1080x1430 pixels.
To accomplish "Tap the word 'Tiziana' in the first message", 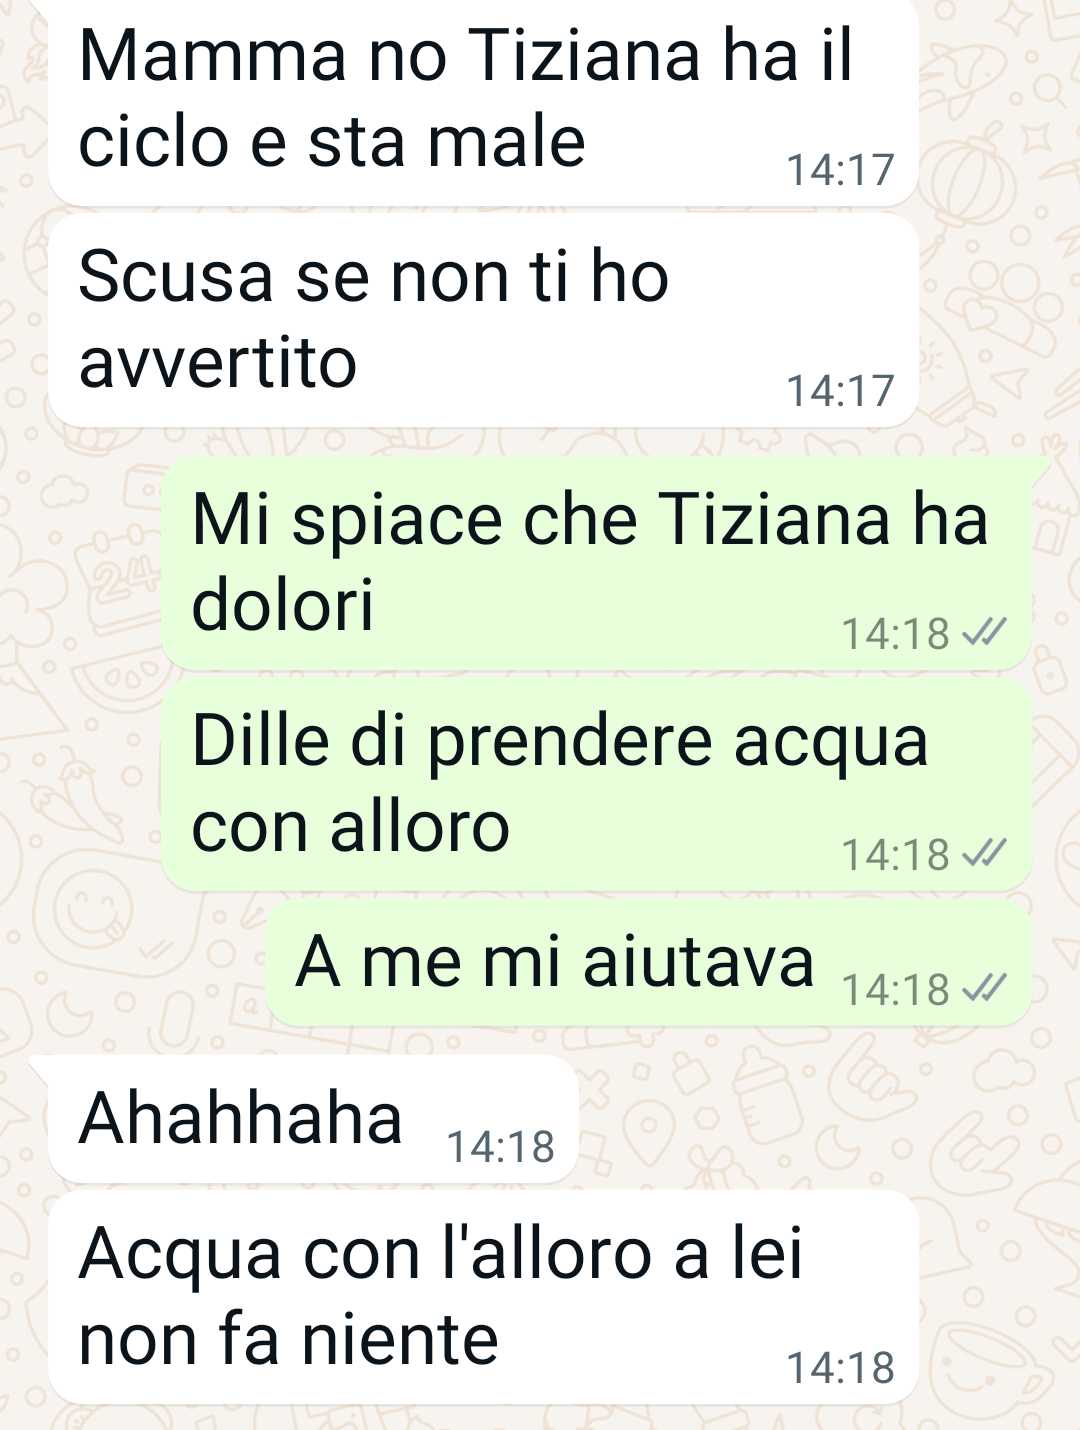I will 586,55.
